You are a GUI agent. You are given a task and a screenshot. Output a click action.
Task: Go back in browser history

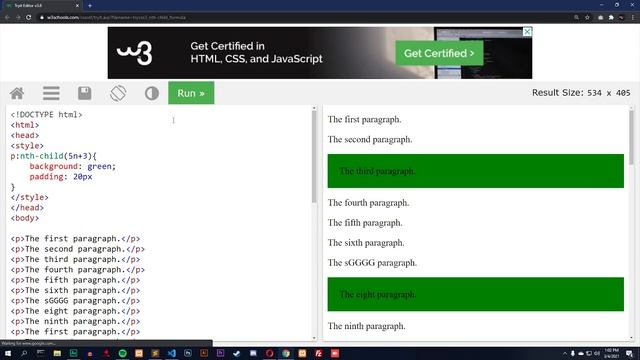(x=7, y=18)
